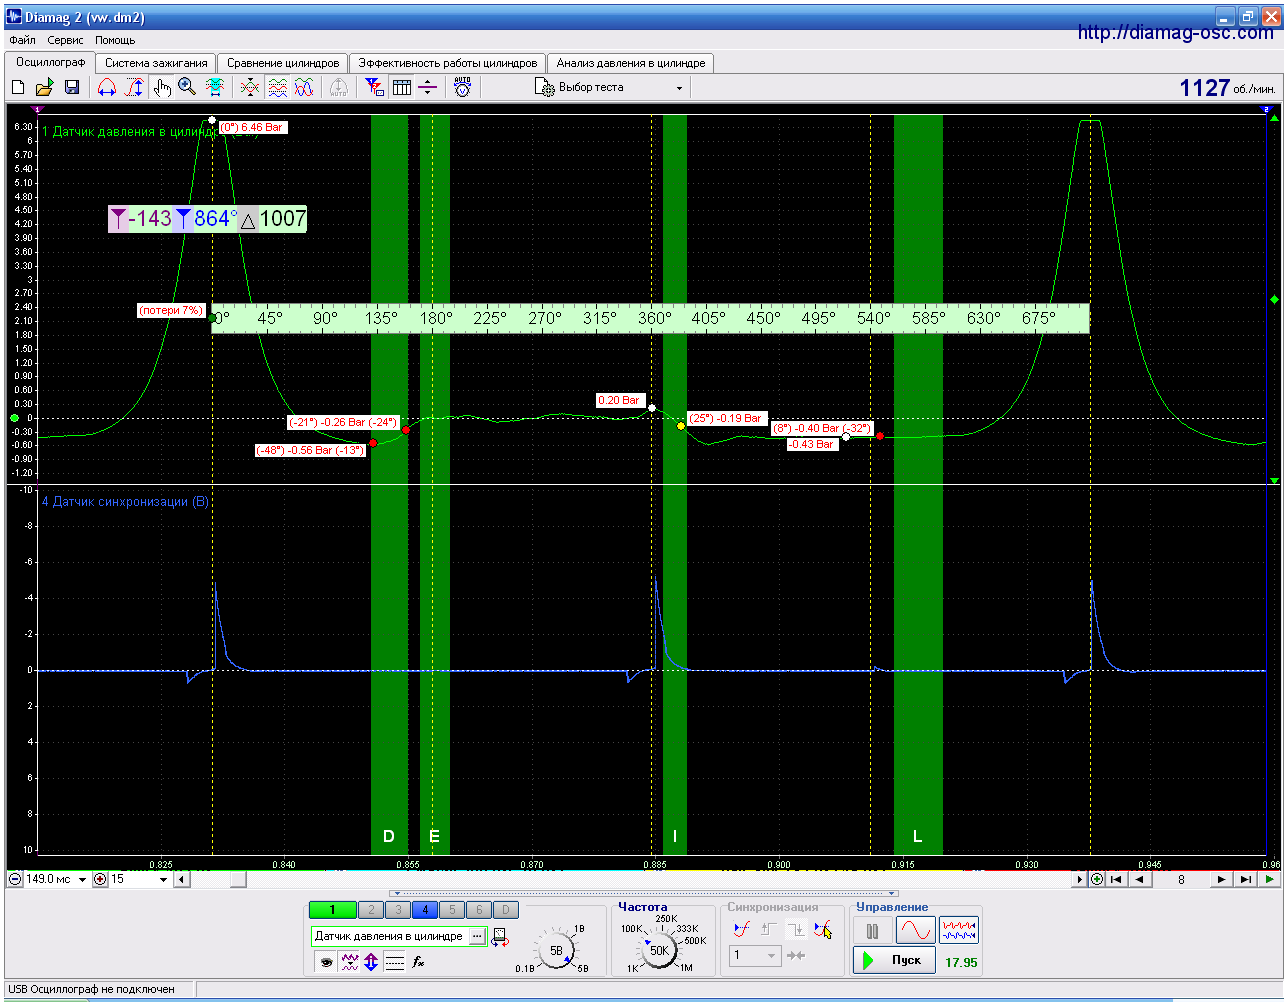Click the crossed red-green waveform compress icon

[x=250, y=88]
